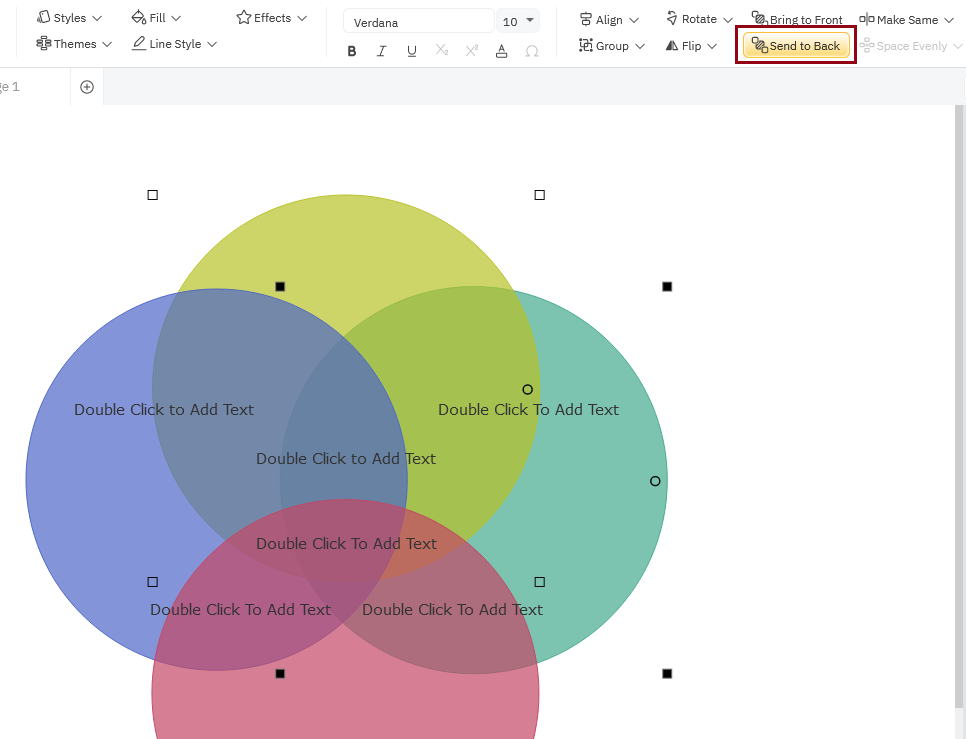Toggle underline text formatting

point(412,50)
